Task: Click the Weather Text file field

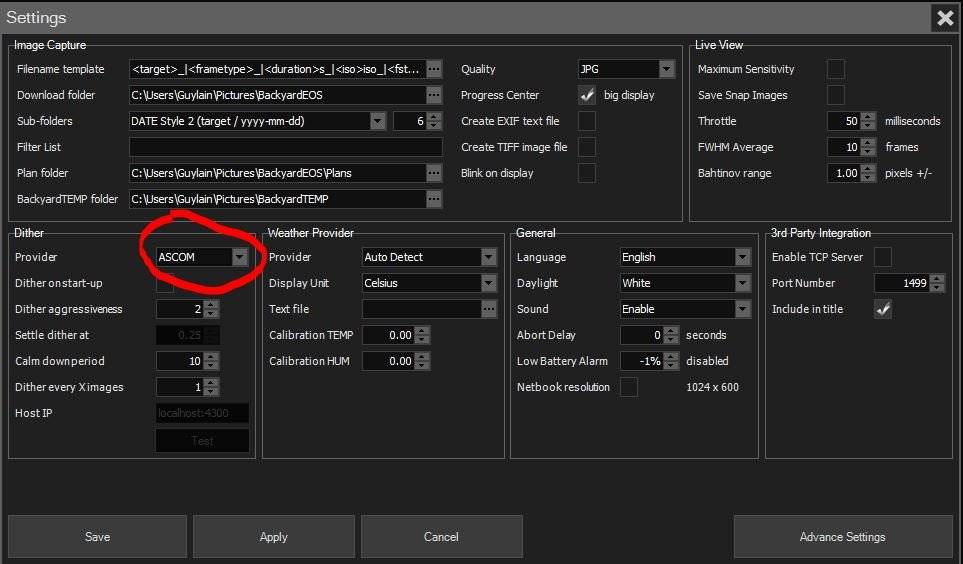Action: tap(421, 308)
